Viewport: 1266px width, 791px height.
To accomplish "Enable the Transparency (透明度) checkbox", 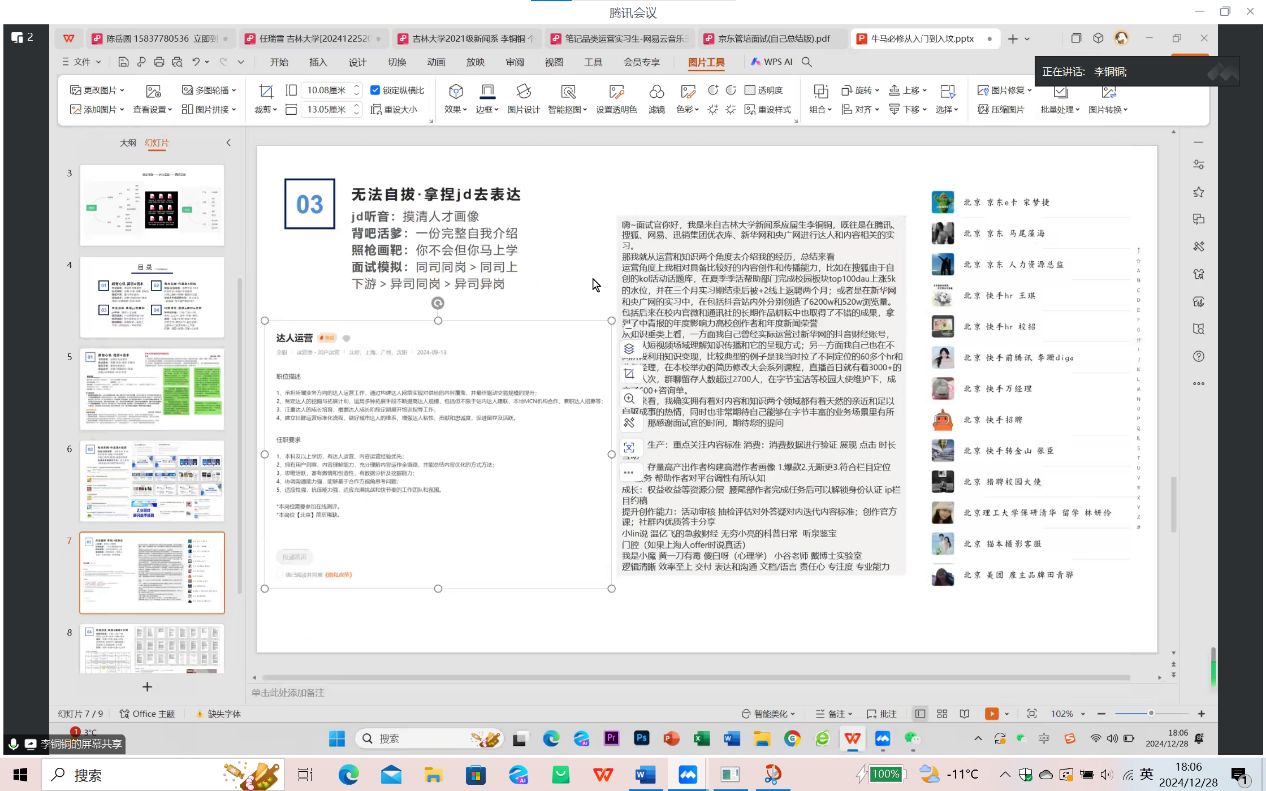I will (x=750, y=90).
